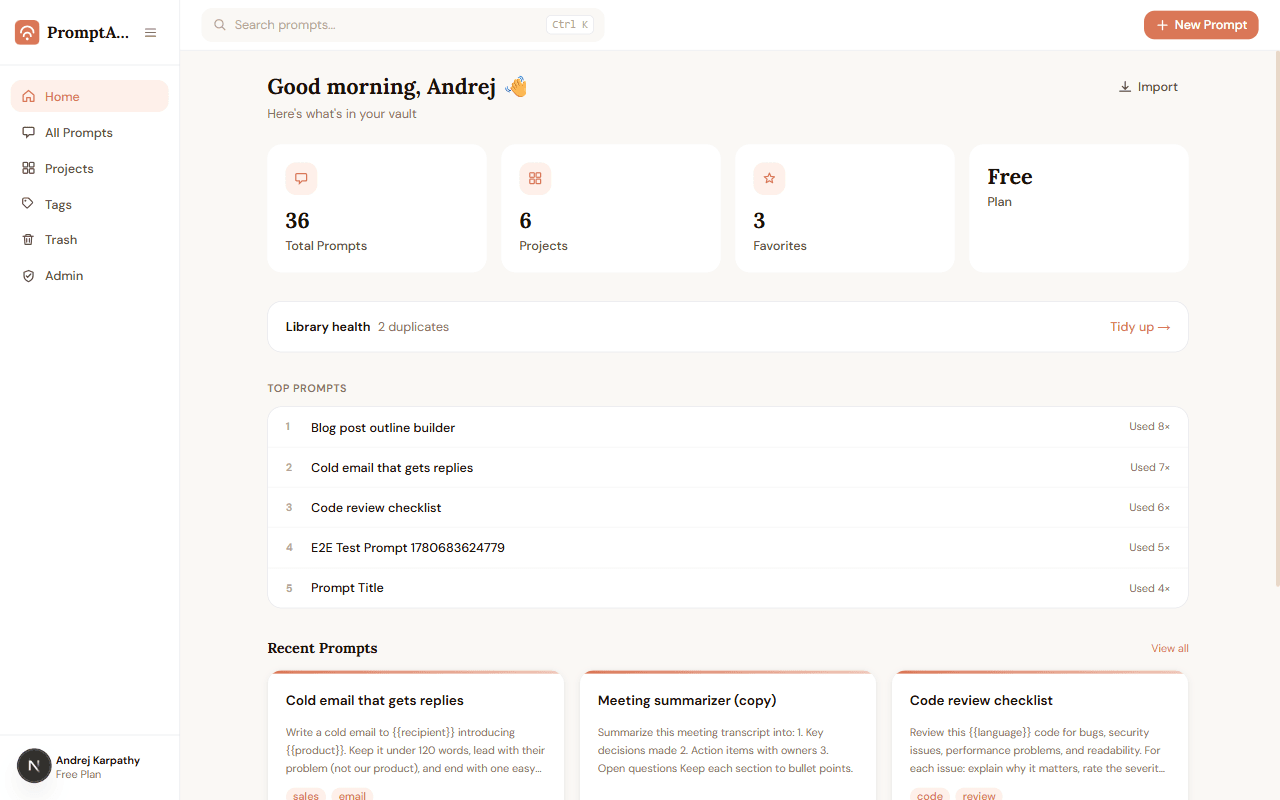Click the Import download icon
Viewport: 1280px width, 800px height.
click(x=1125, y=87)
